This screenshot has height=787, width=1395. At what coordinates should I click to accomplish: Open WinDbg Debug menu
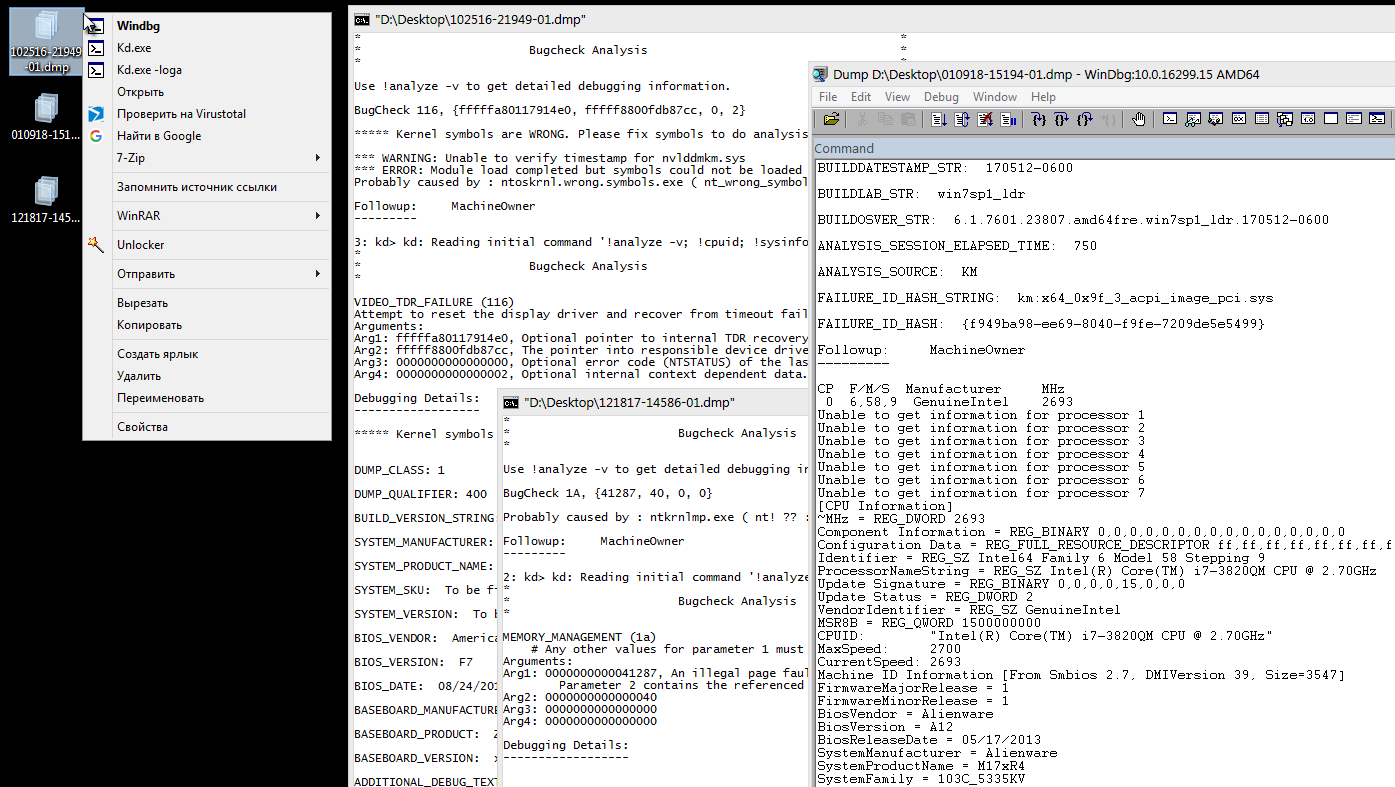(941, 97)
